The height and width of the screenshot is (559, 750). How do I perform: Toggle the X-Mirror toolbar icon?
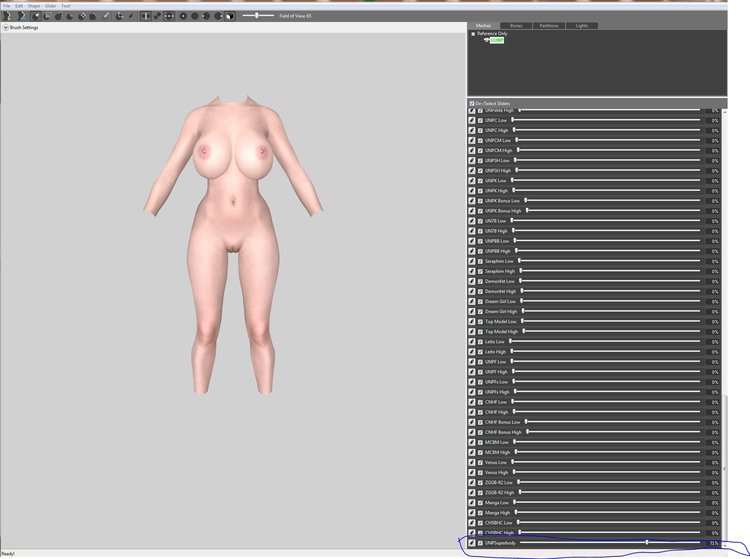click(x=146, y=16)
